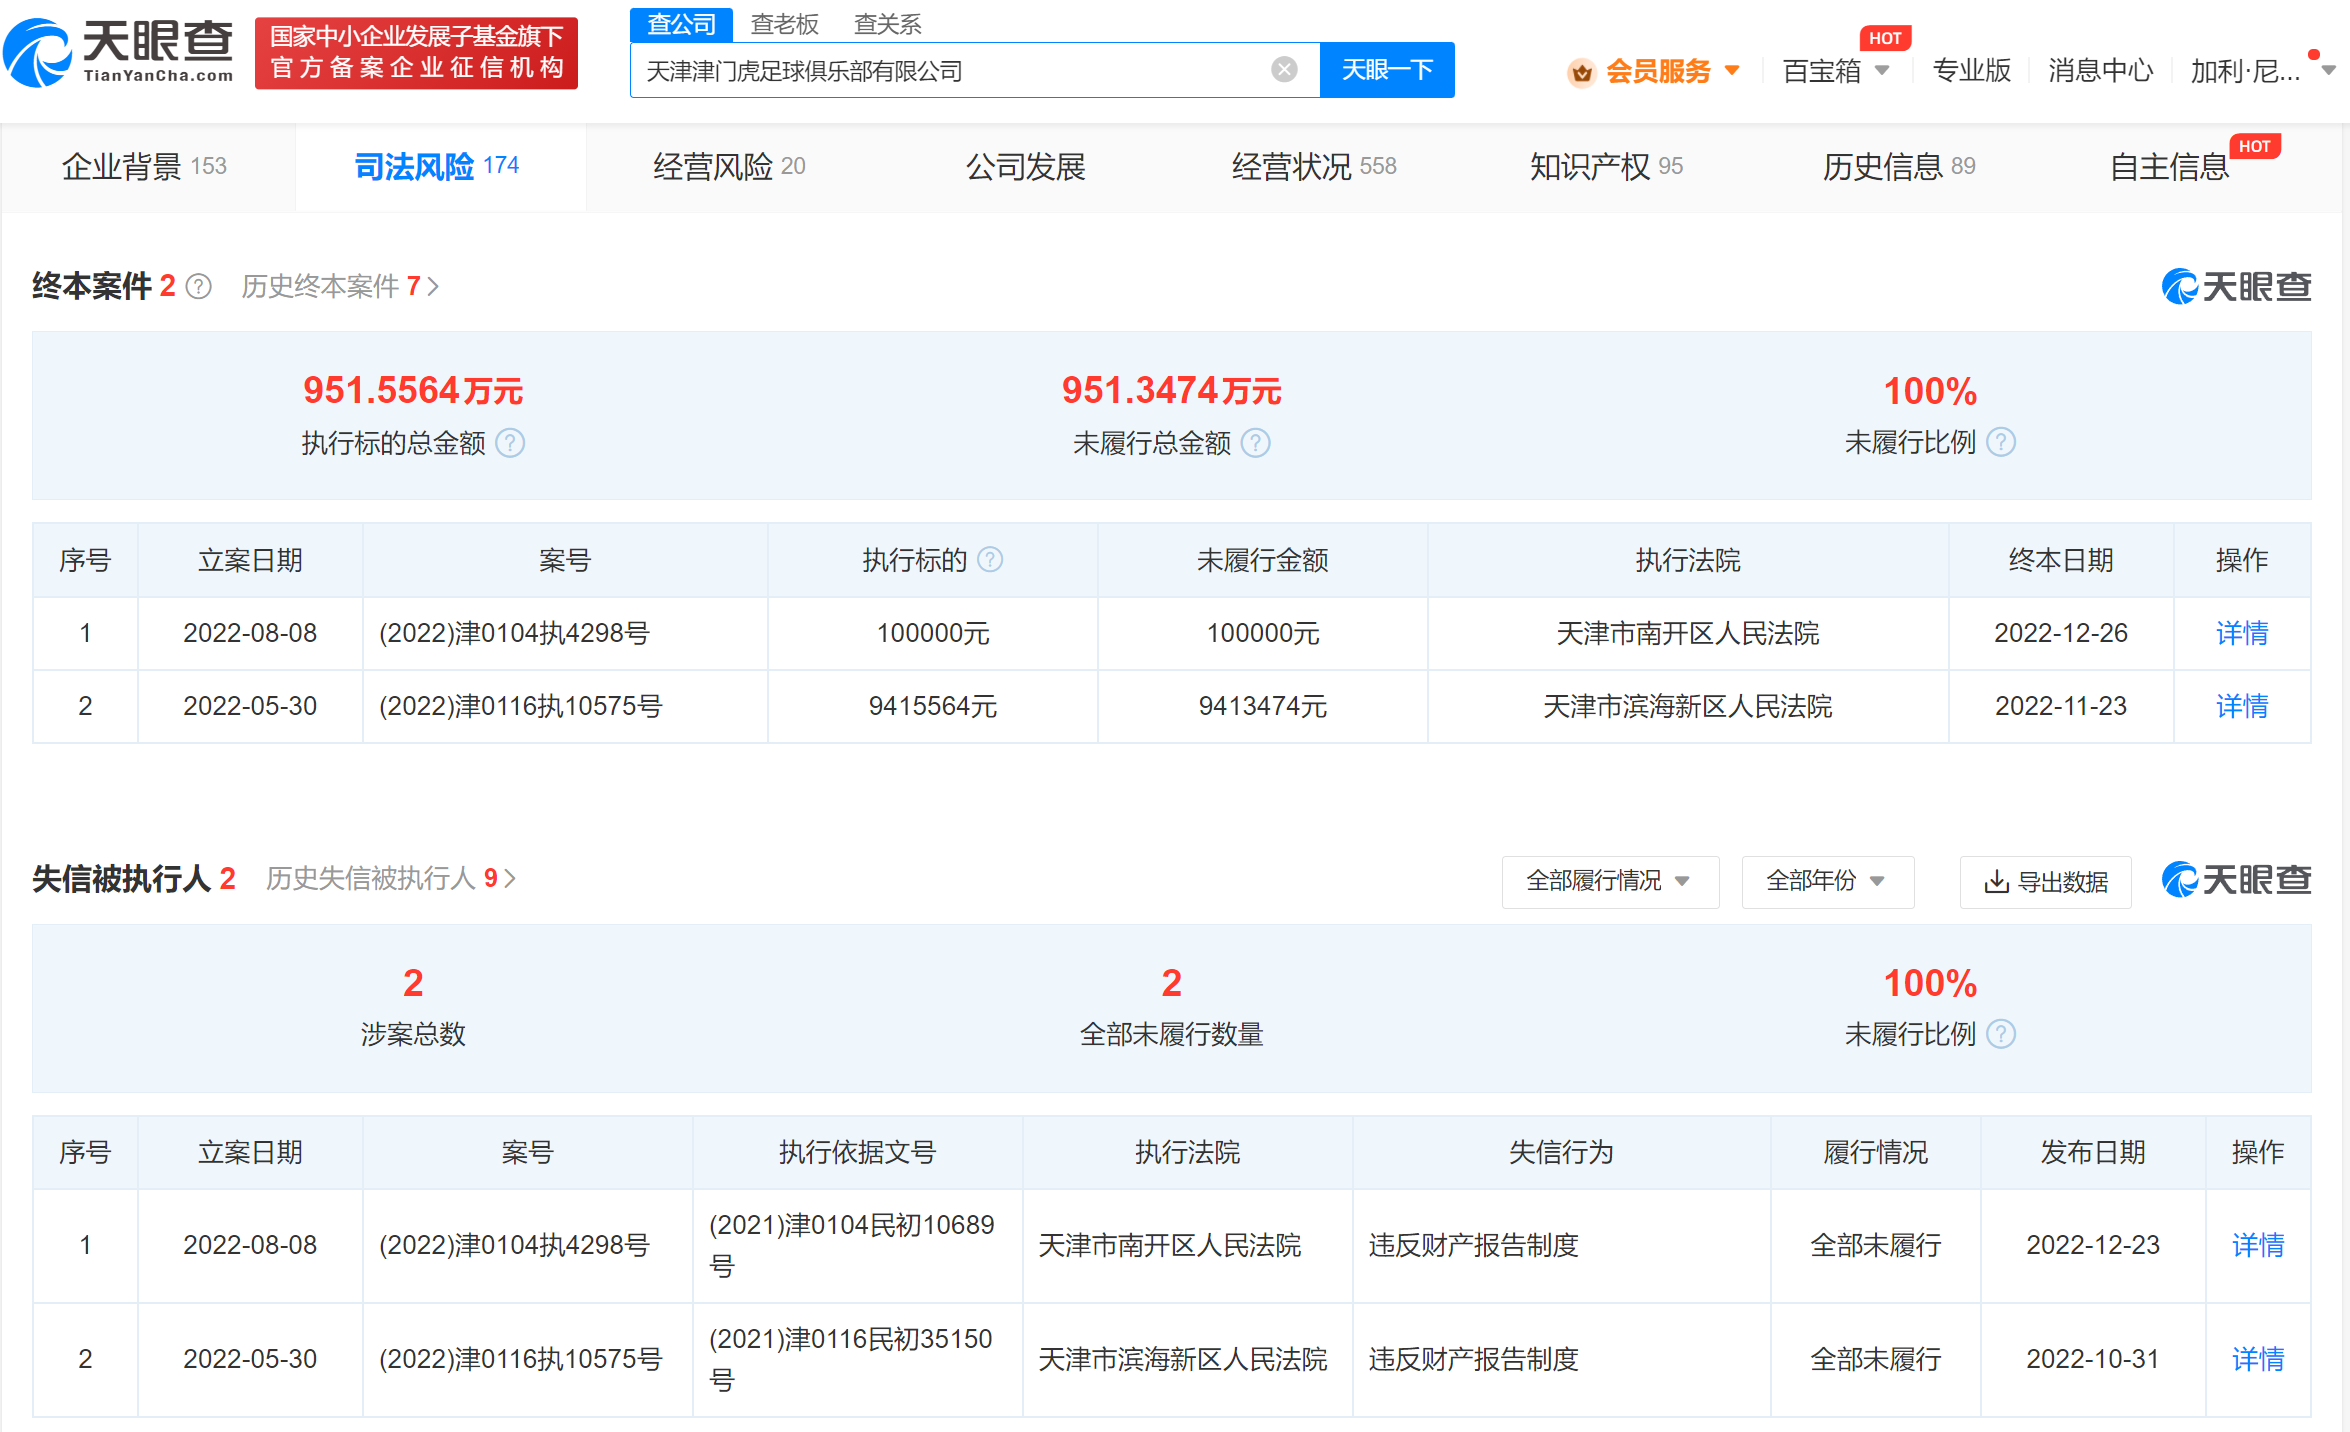Viewport: 2350px width, 1432px height.
Task: Open 详情 for case (2022)津0104执4298号
Action: [2242, 633]
